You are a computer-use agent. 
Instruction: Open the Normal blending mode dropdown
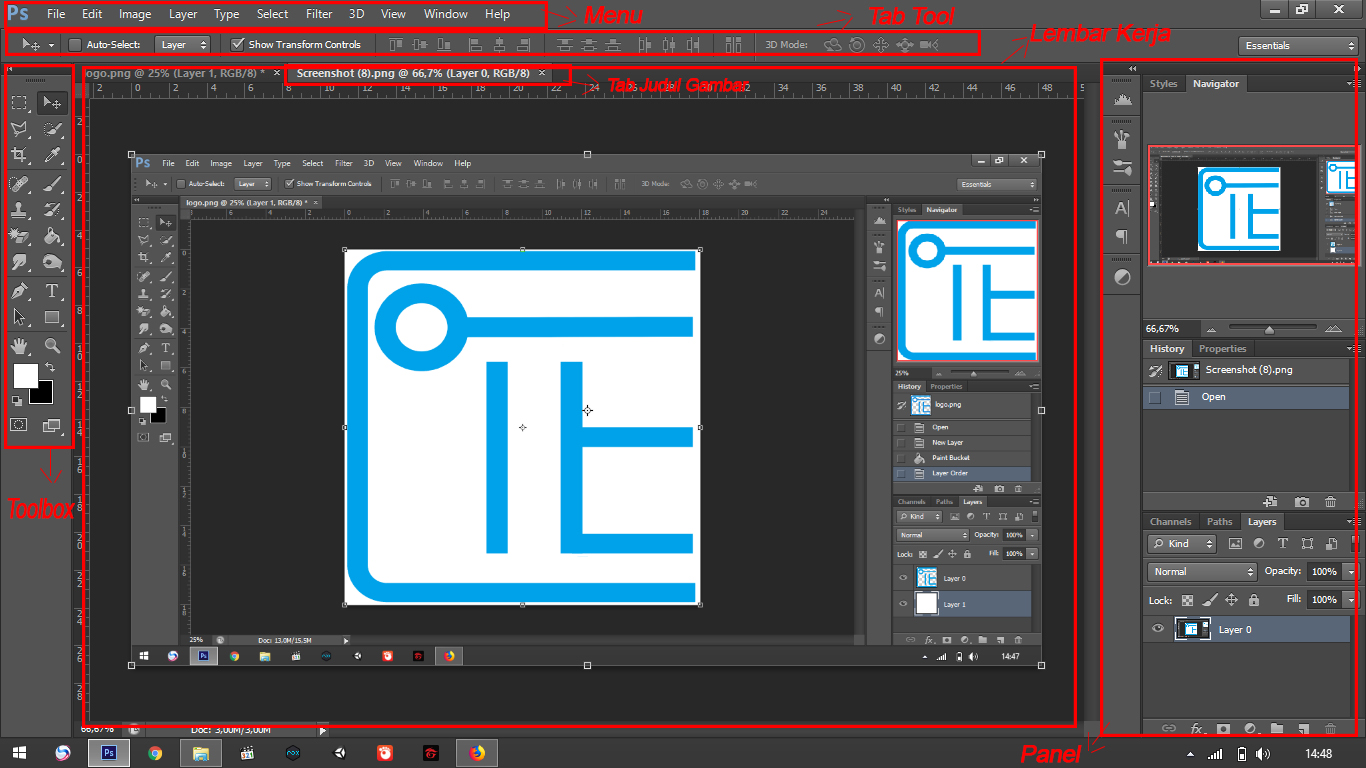1201,572
